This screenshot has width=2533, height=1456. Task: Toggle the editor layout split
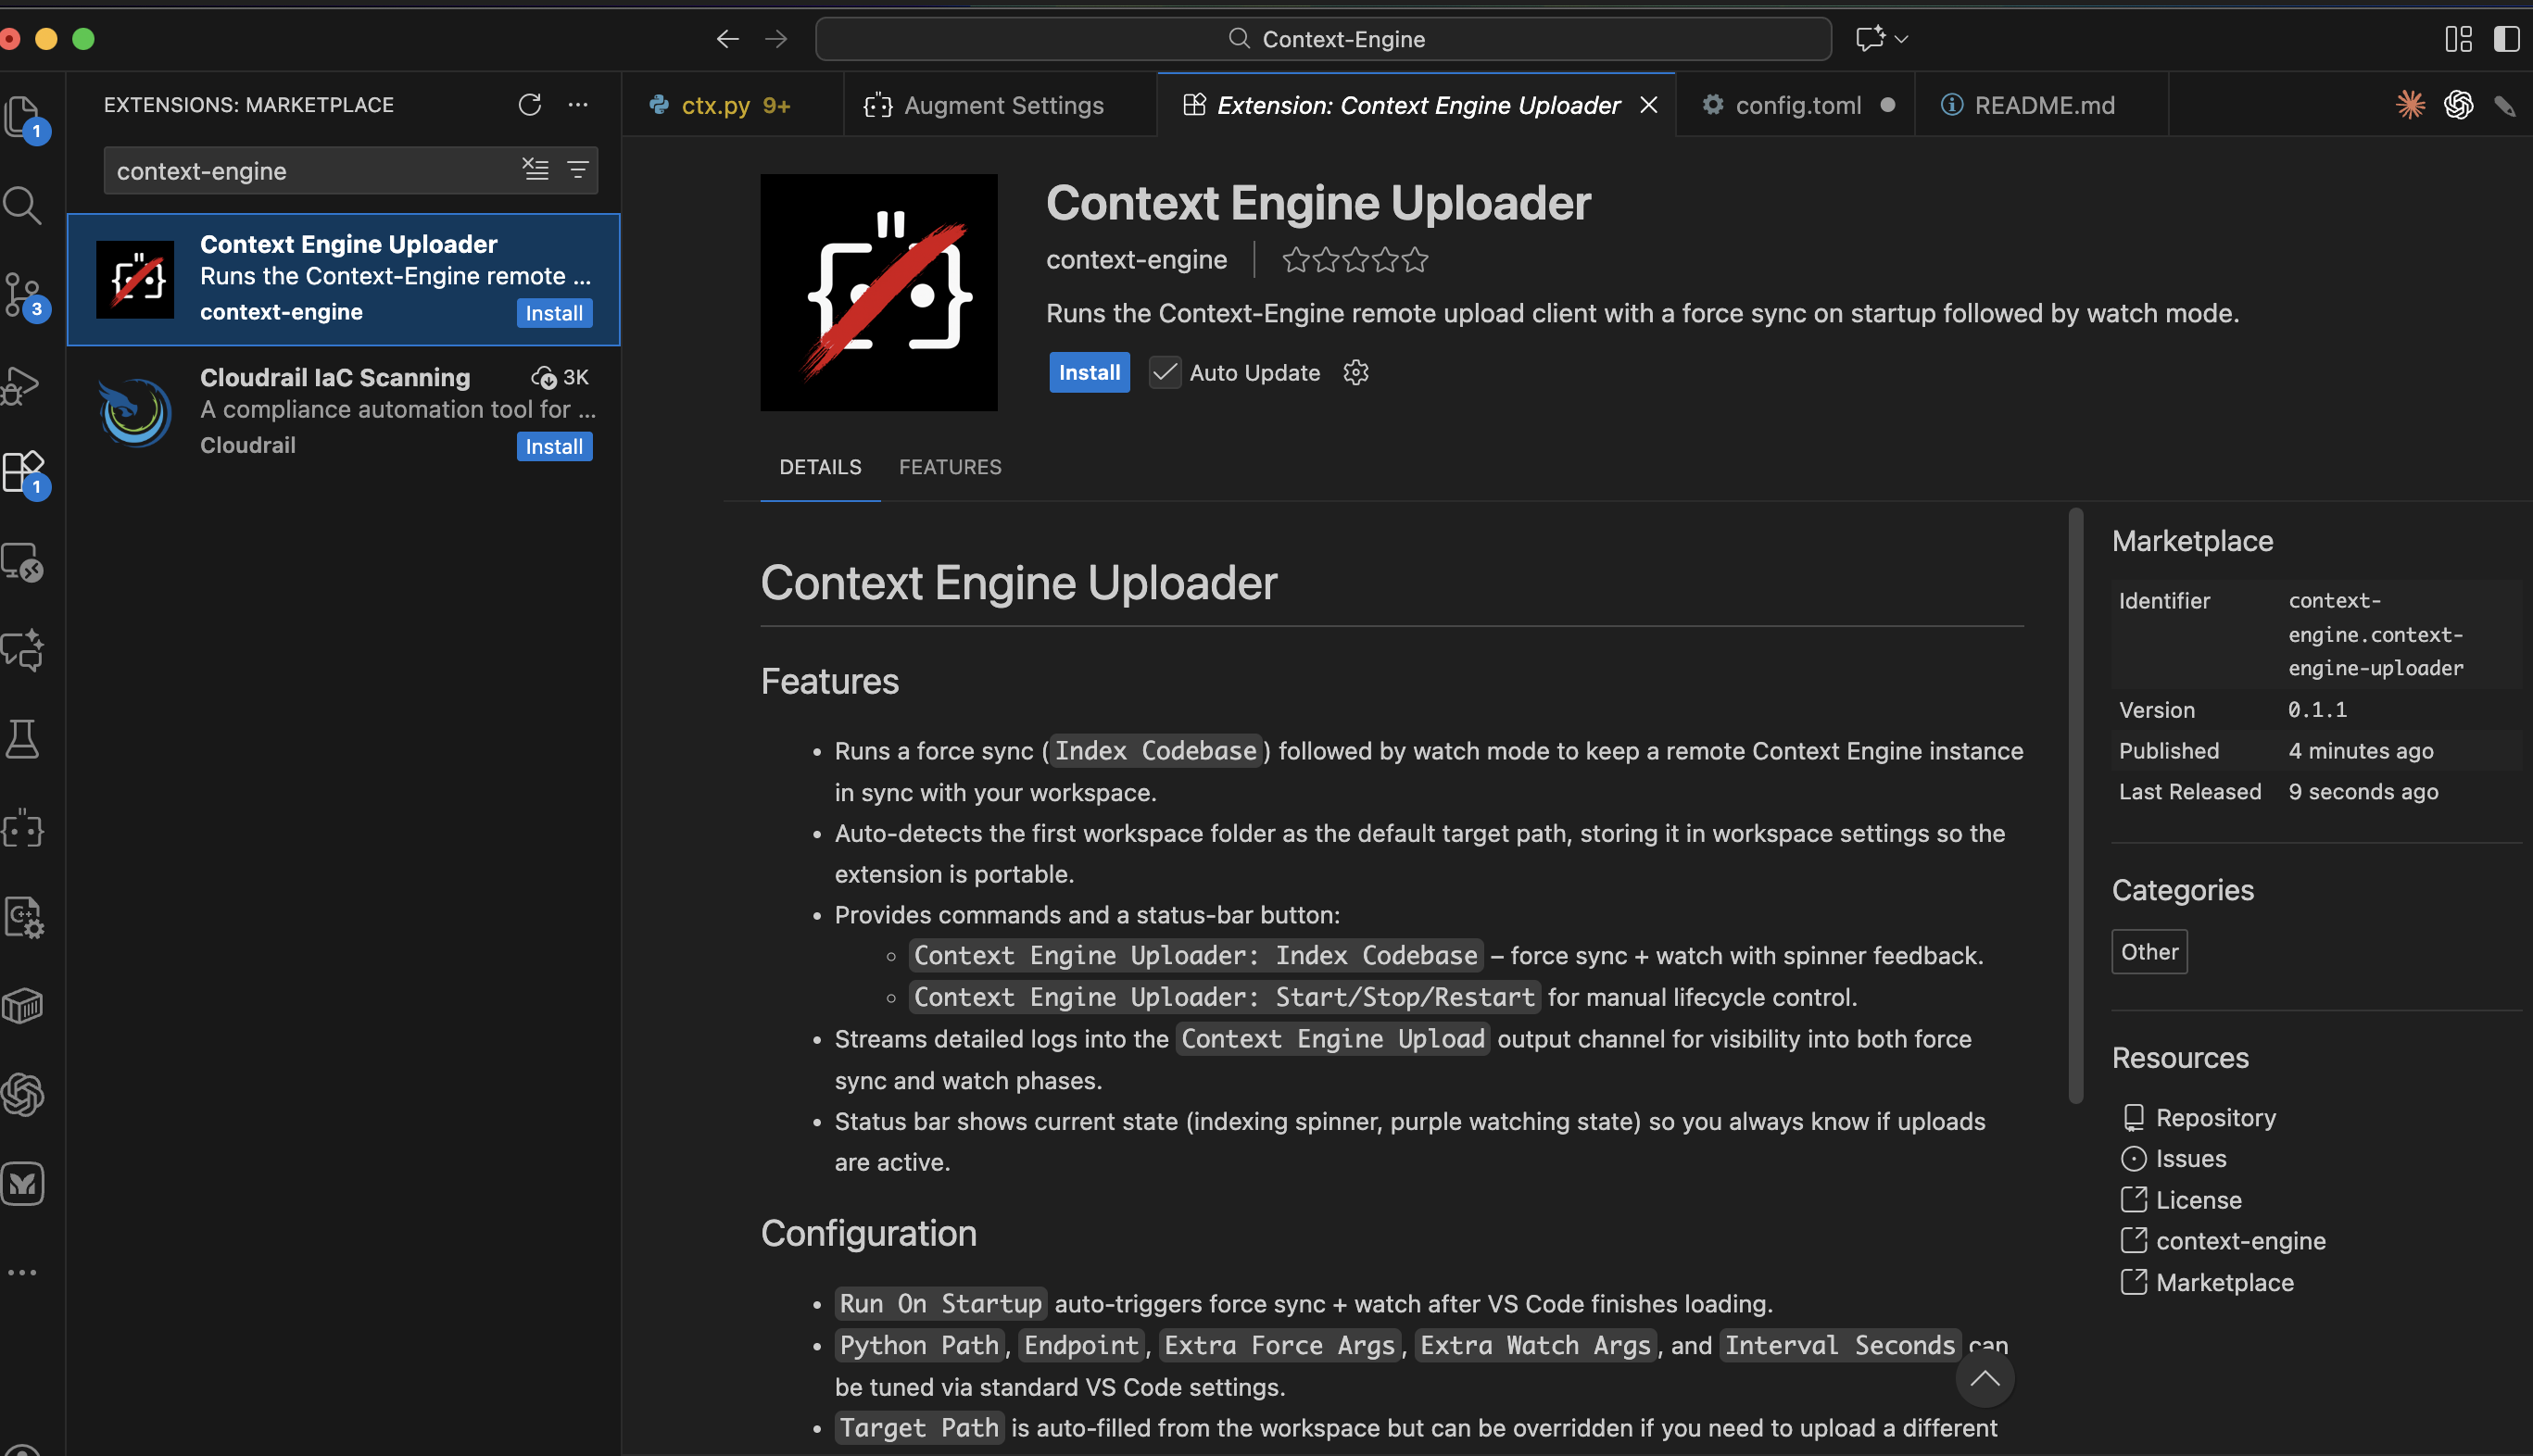(x=2457, y=39)
